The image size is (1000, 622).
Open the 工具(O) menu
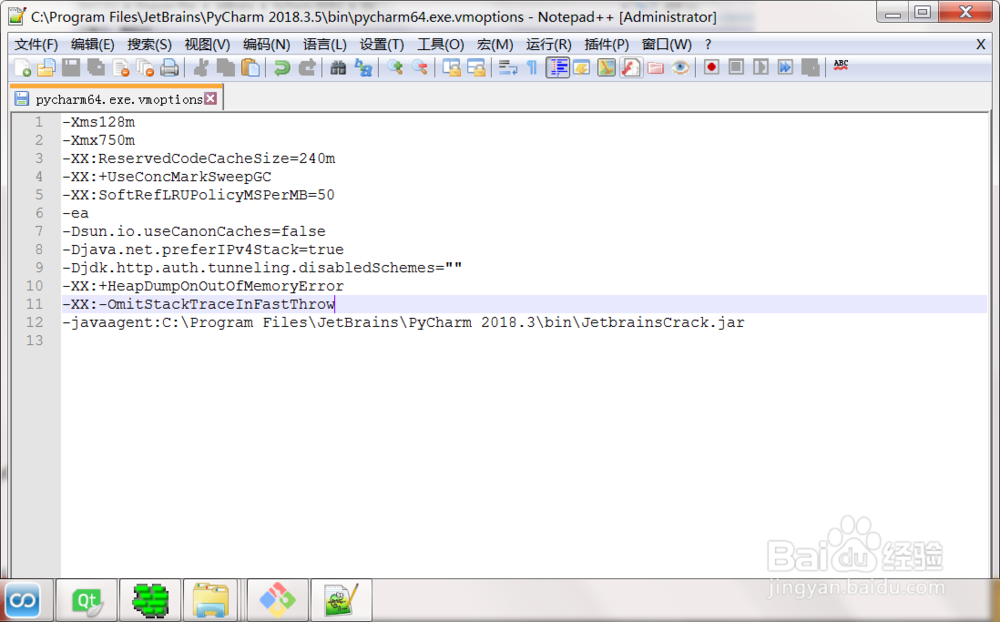(441, 44)
